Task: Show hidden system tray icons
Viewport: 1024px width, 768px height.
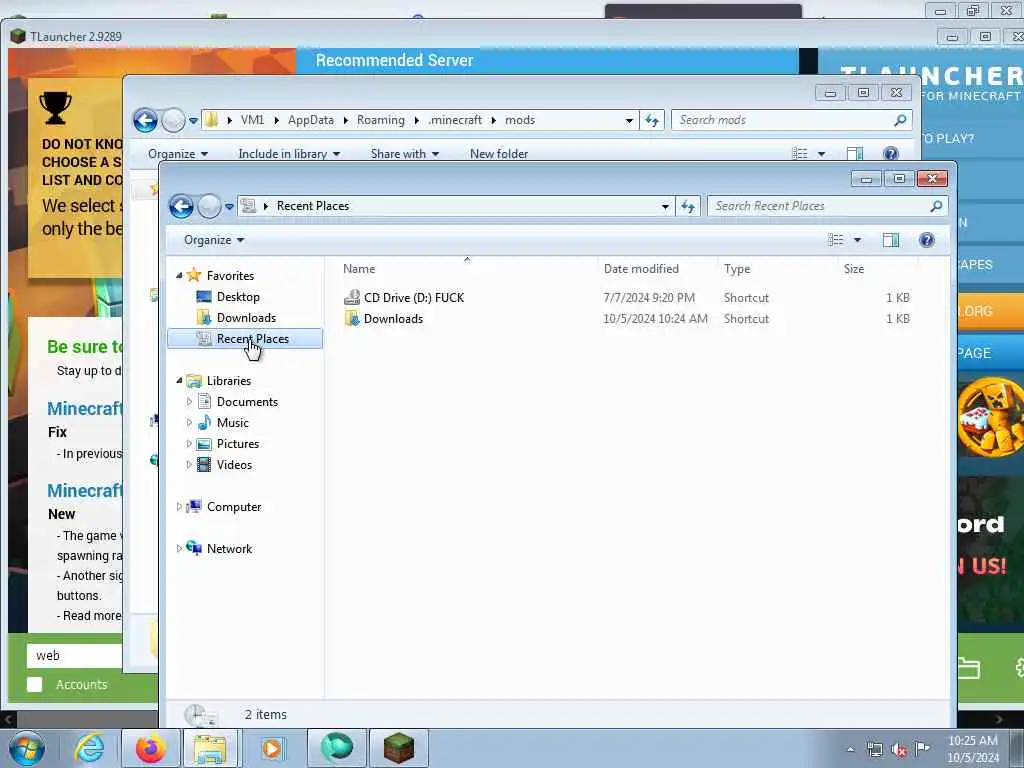Action: pos(850,750)
